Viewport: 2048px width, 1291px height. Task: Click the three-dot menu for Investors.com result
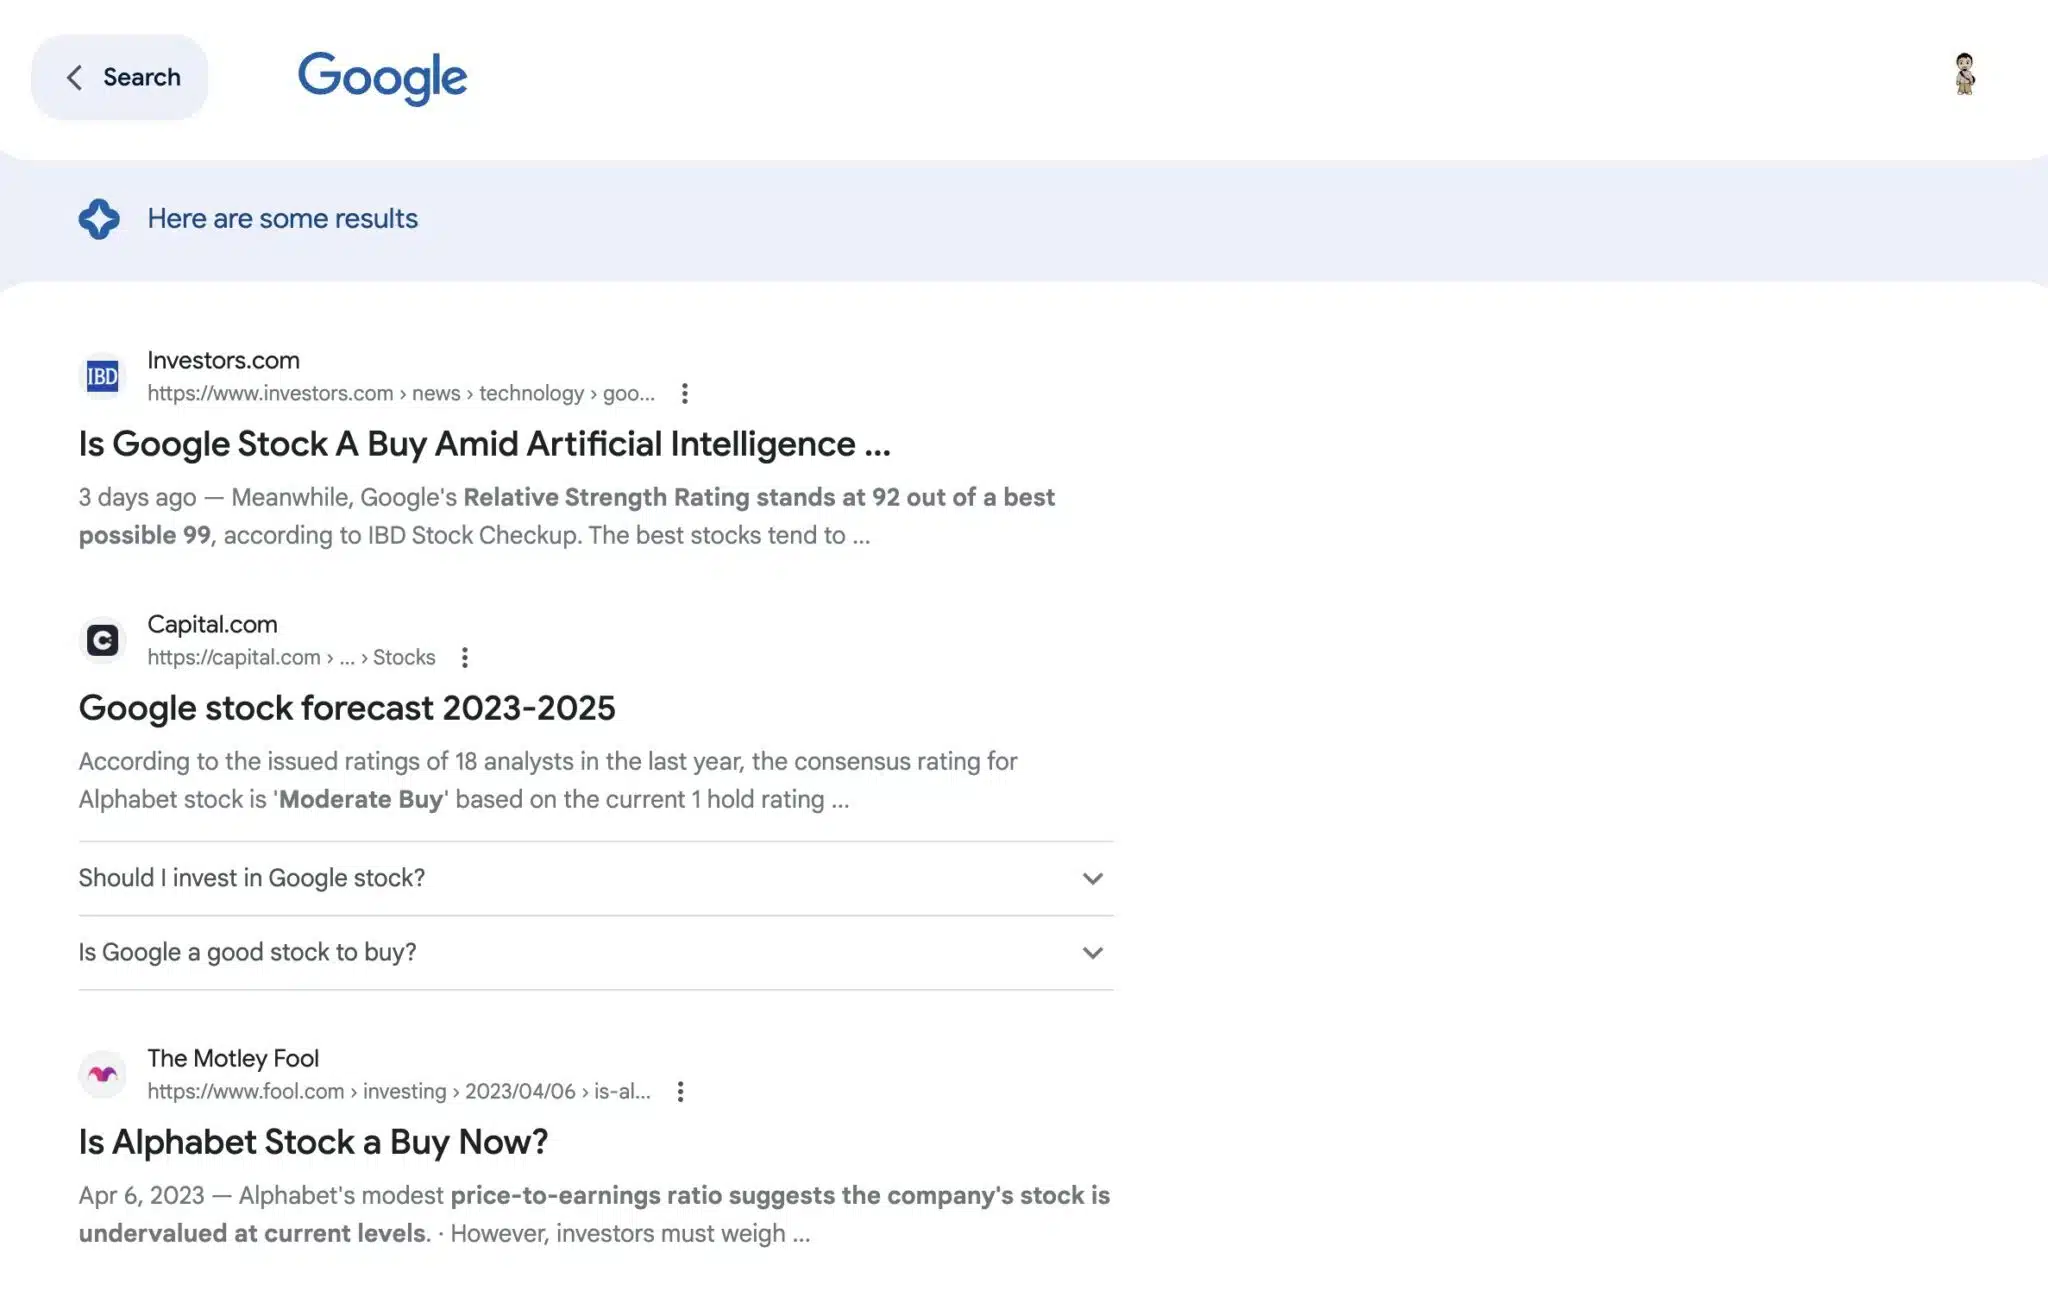(684, 393)
